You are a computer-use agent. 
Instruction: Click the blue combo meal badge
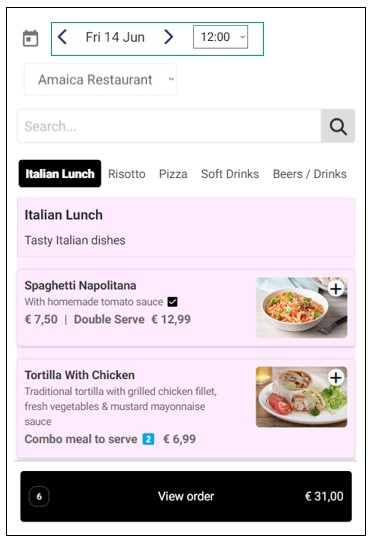[x=148, y=439]
